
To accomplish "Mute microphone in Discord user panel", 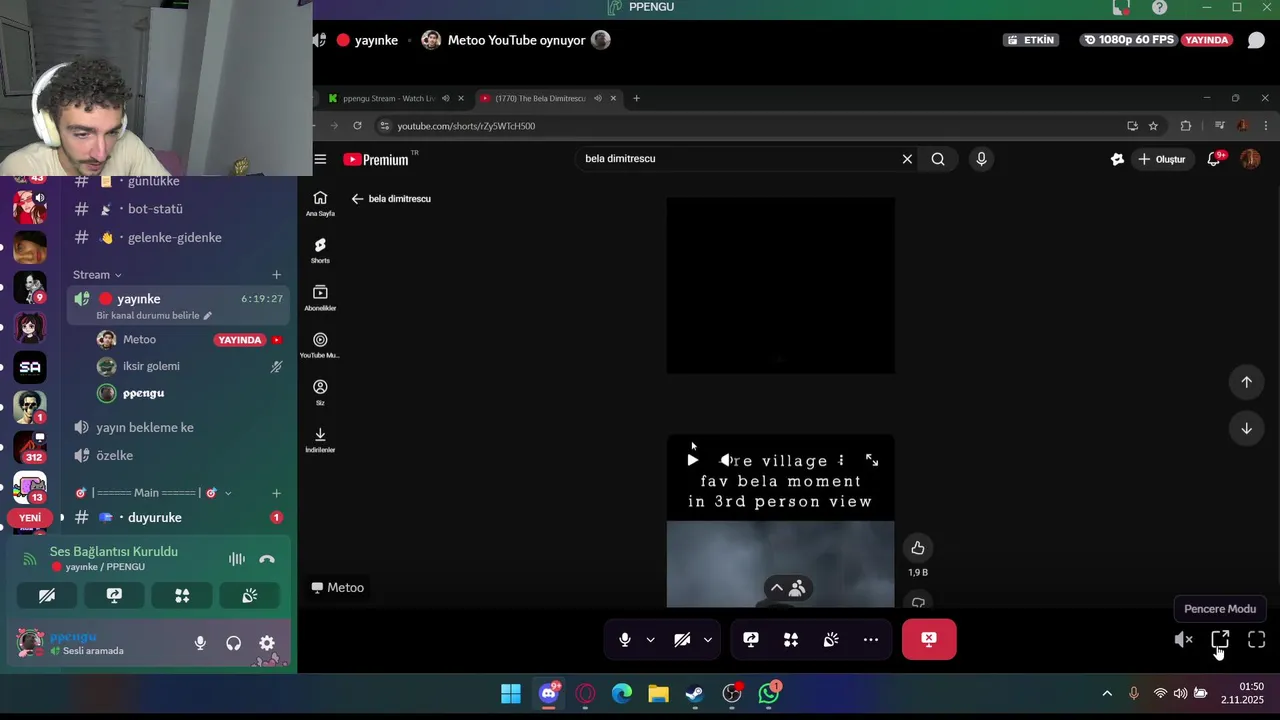I will point(200,643).
